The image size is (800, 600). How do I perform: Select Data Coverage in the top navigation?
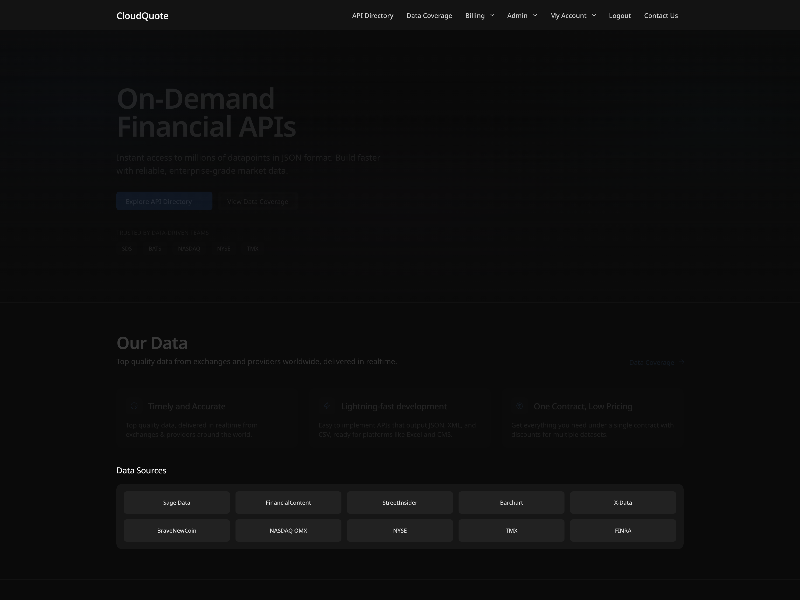429,15
